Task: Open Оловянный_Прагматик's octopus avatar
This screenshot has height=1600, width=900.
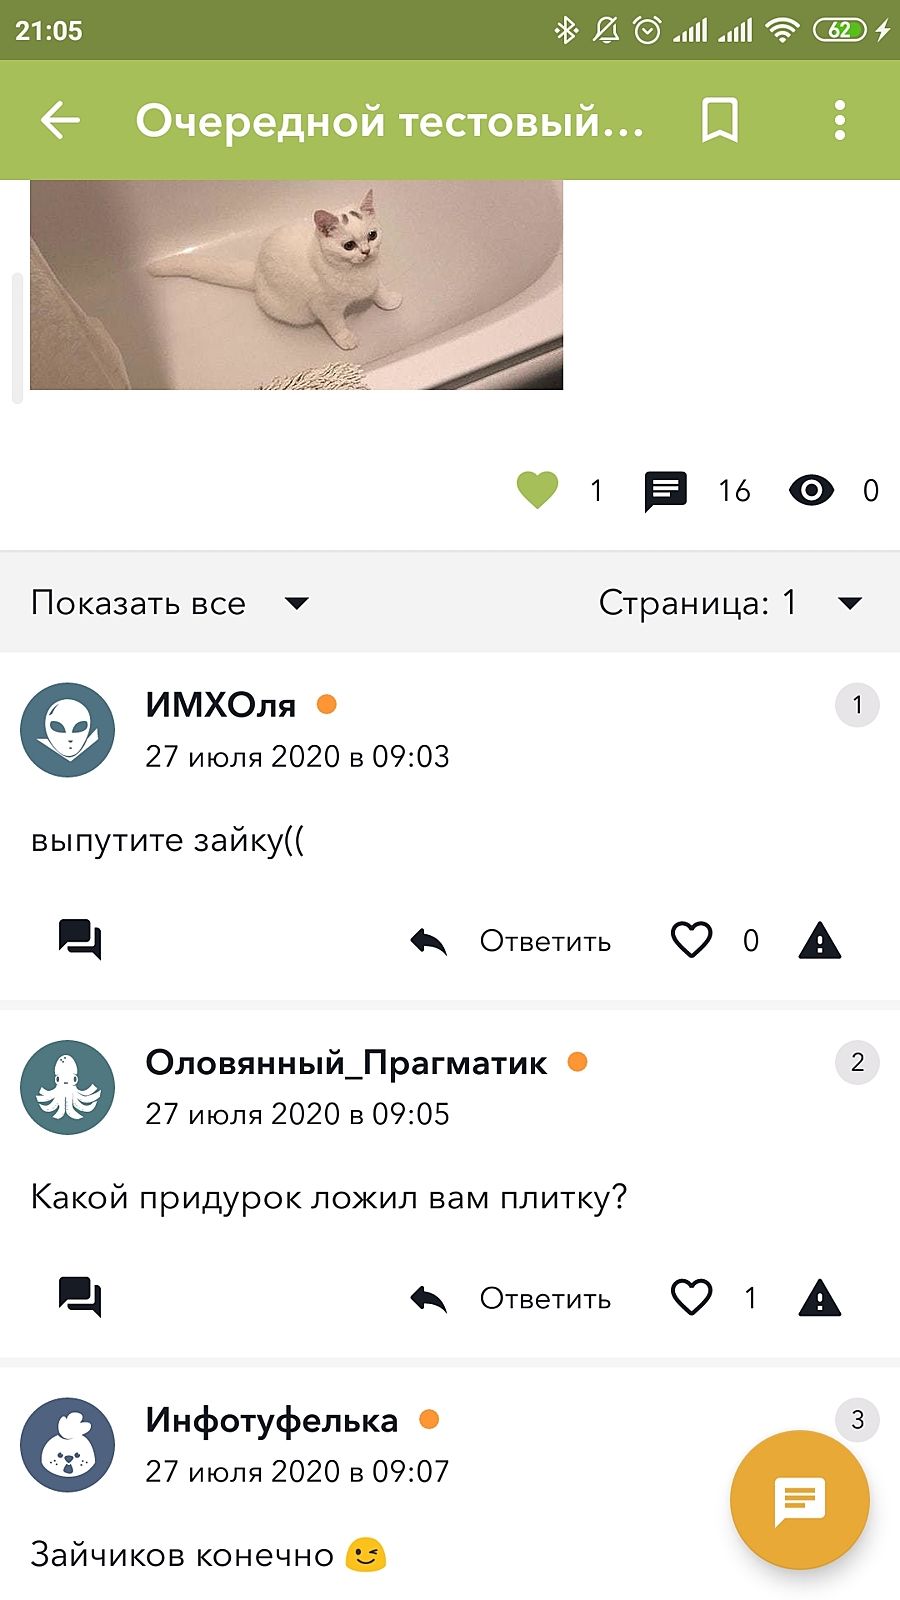Action: point(67,1087)
